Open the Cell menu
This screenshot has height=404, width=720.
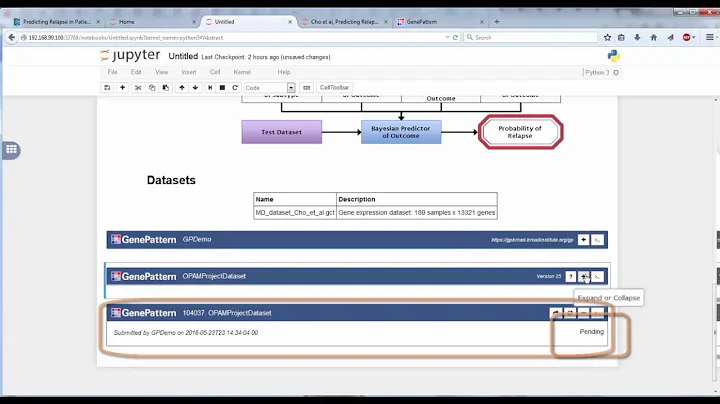215,72
